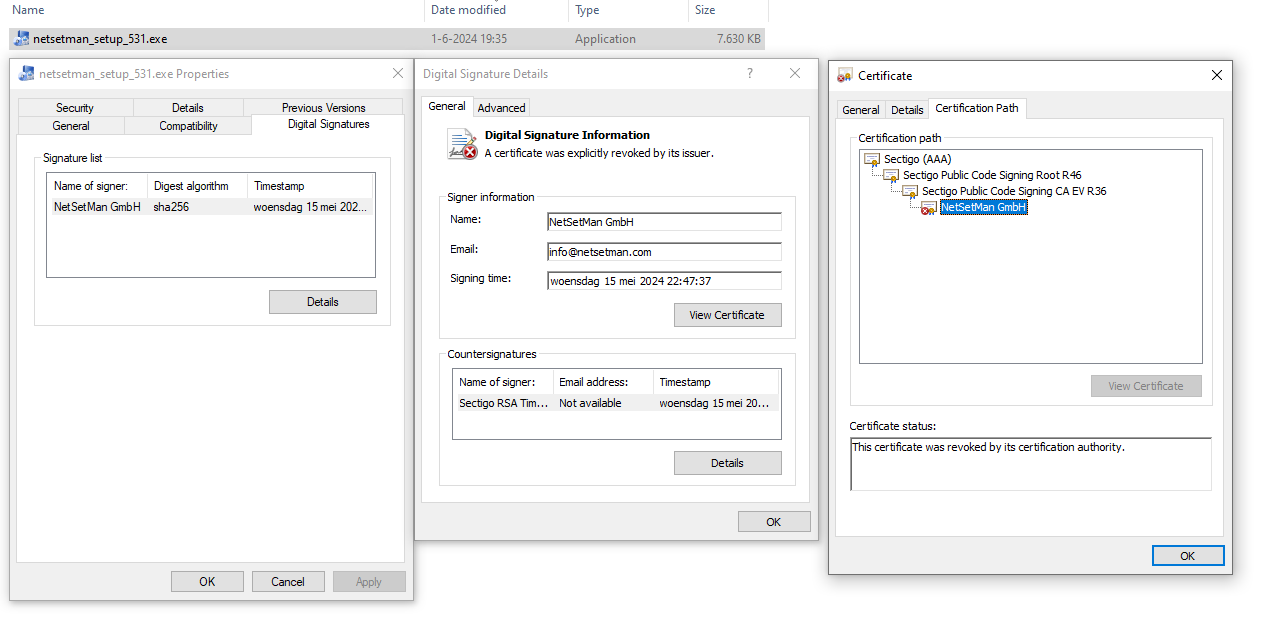1261x618 pixels.
Task: Click the Certificate status text box
Action: 1031,464
